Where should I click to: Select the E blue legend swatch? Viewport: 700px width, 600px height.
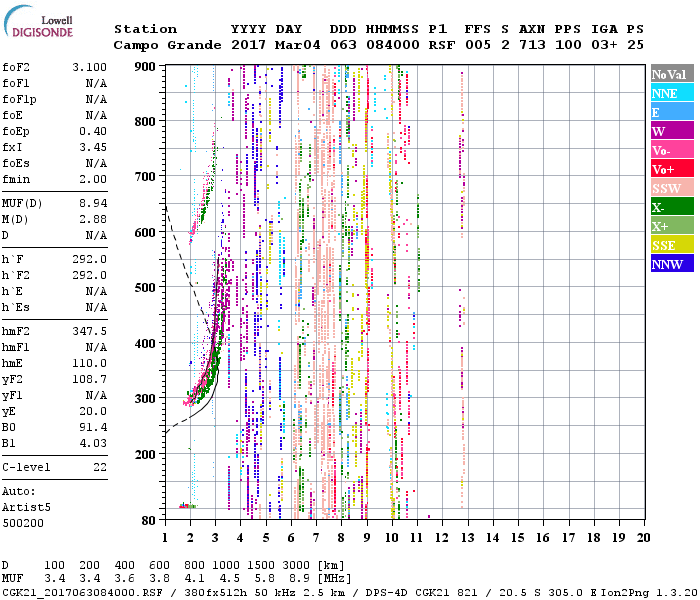(x=672, y=112)
